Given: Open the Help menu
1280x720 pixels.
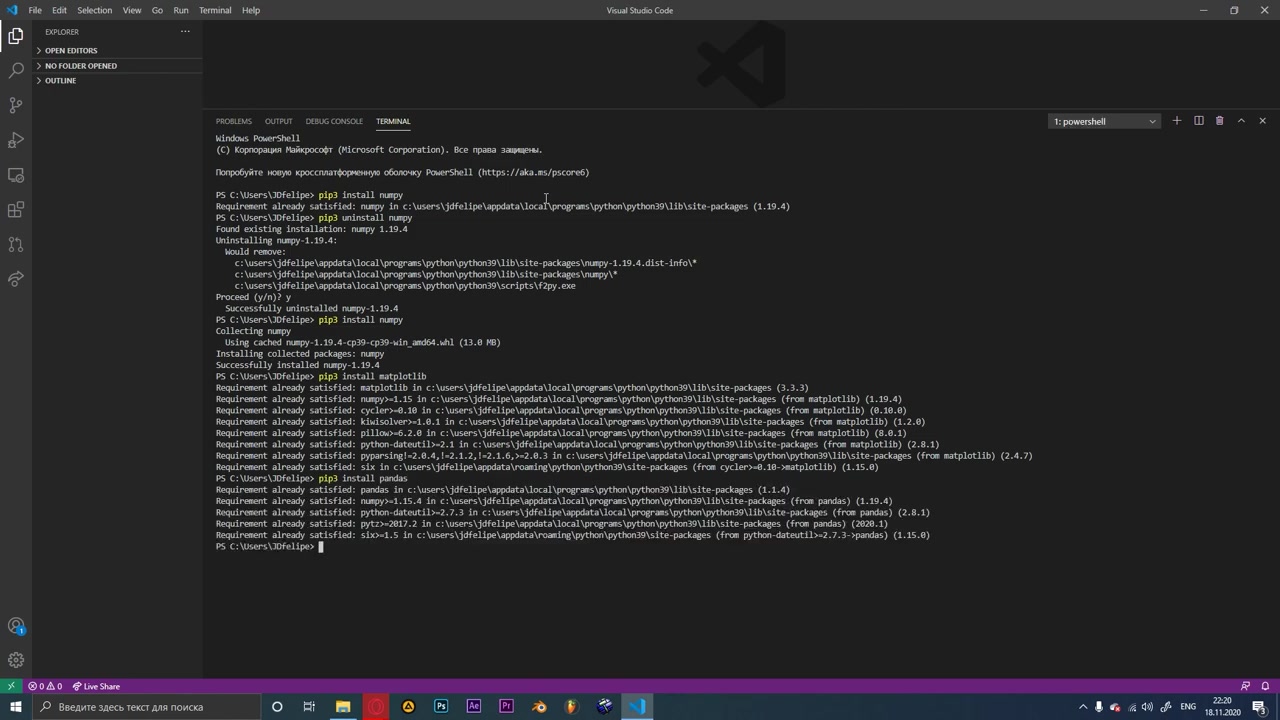Looking at the screenshot, I should (251, 10).
